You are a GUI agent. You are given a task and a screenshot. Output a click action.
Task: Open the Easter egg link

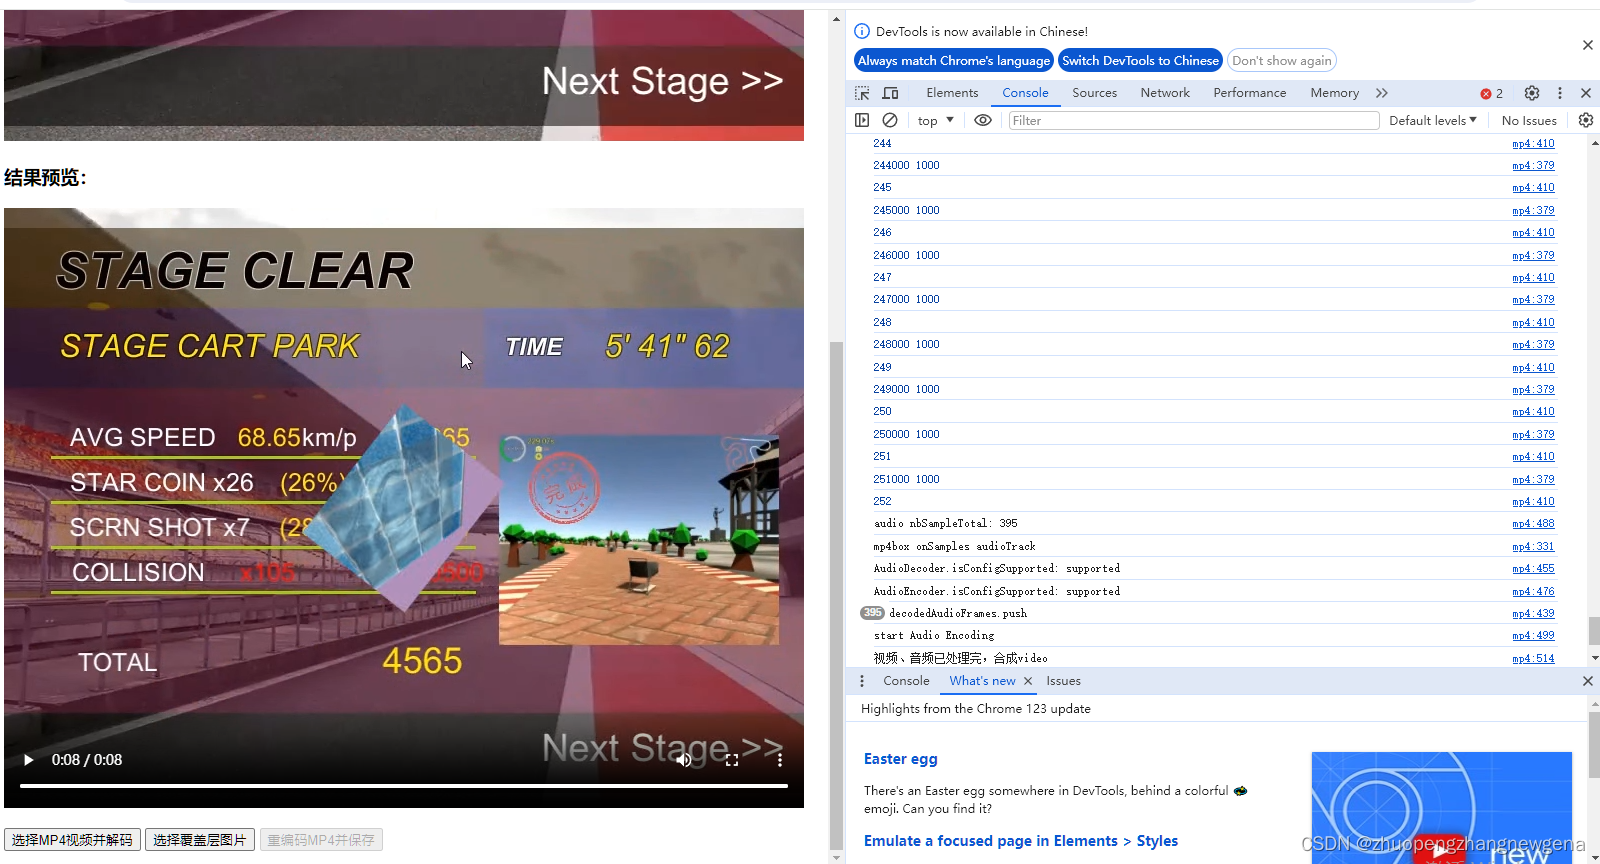[x=900, y=759]
